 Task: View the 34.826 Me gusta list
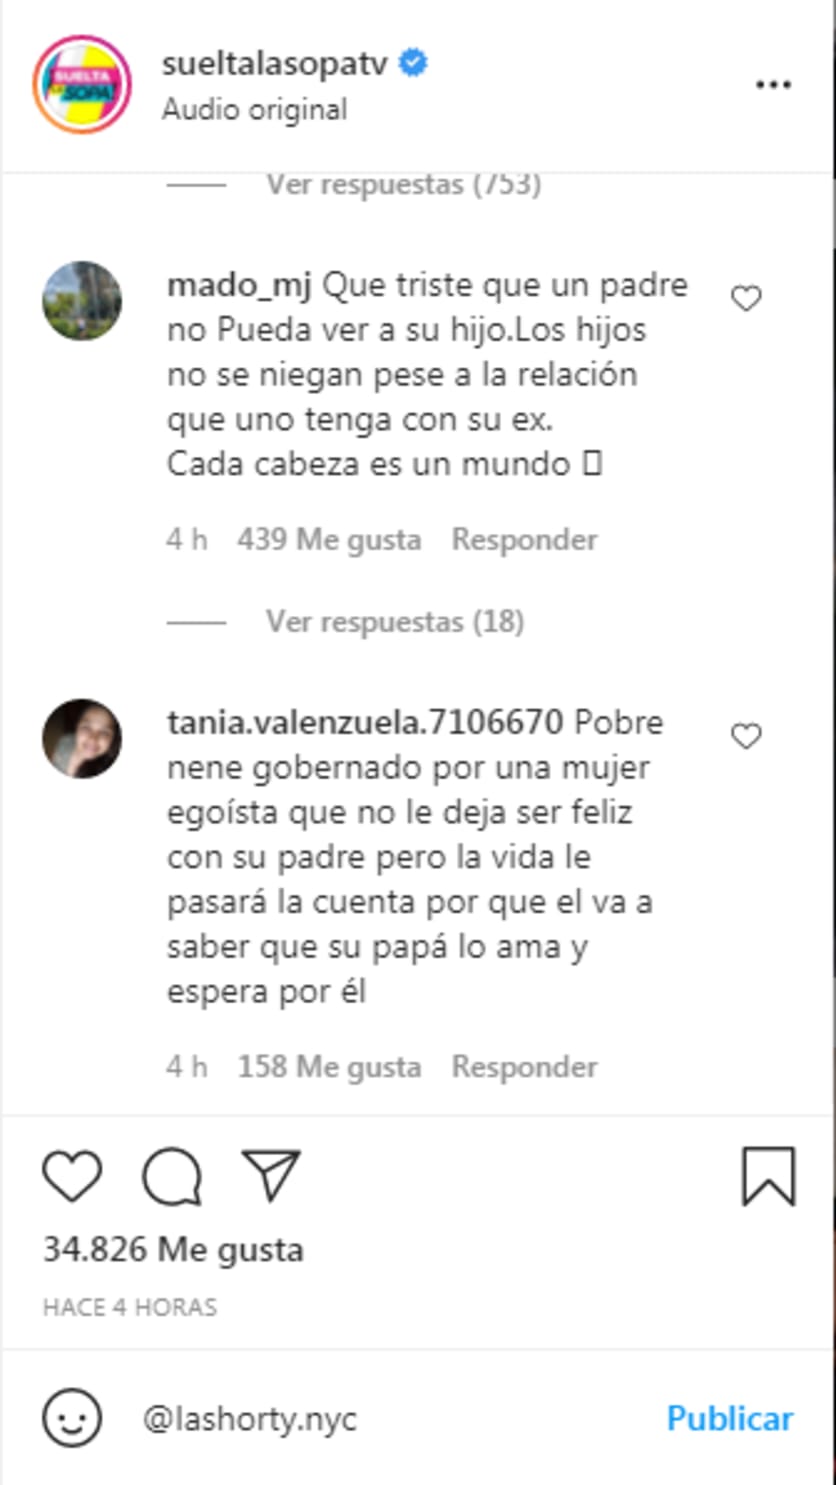coord(173,1250)
